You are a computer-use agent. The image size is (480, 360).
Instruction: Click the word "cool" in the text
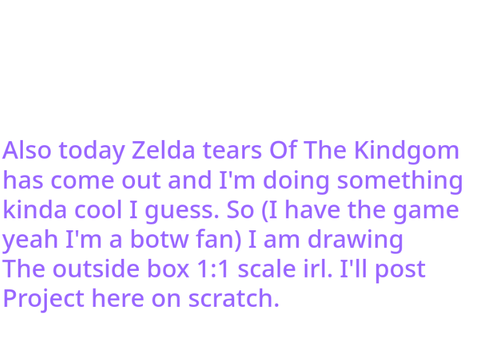click(x=98, y=210)
